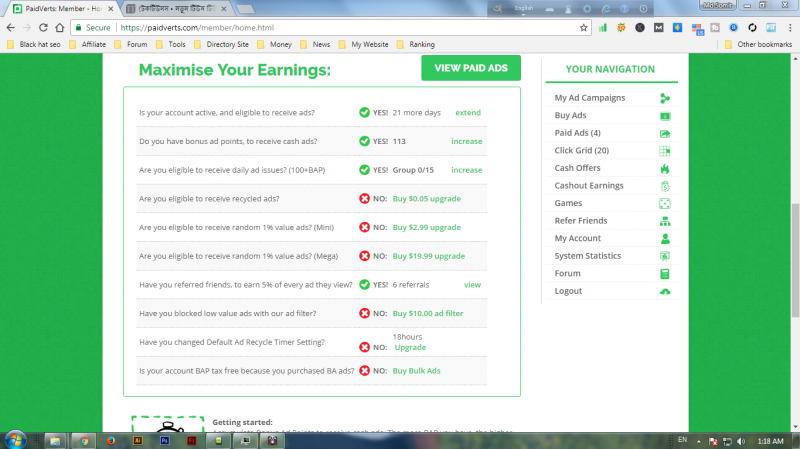This screenshot has width=800, height=449.
Task: Open Refer Friends navigation link
Action: pyautogui.click(x=581, y=221)
